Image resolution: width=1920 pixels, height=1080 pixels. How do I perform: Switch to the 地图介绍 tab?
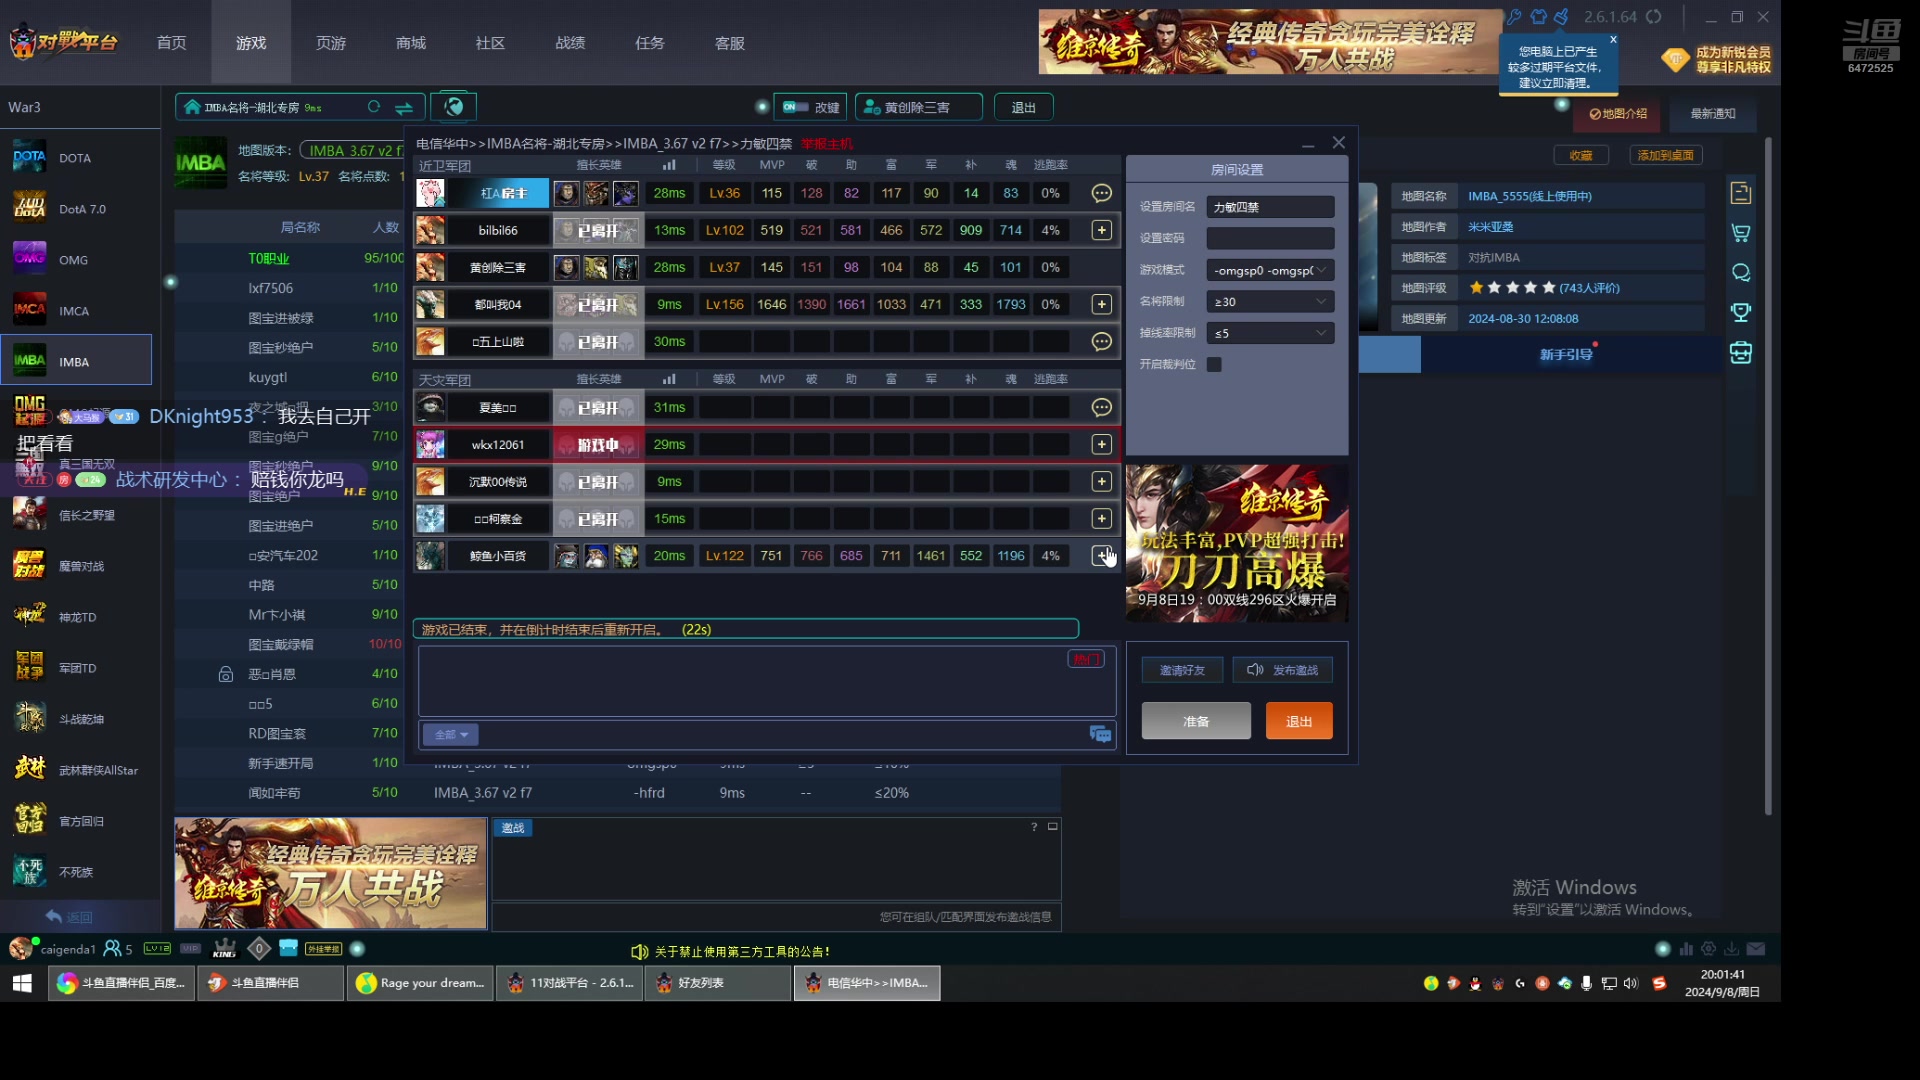(x=1619, y=114)
